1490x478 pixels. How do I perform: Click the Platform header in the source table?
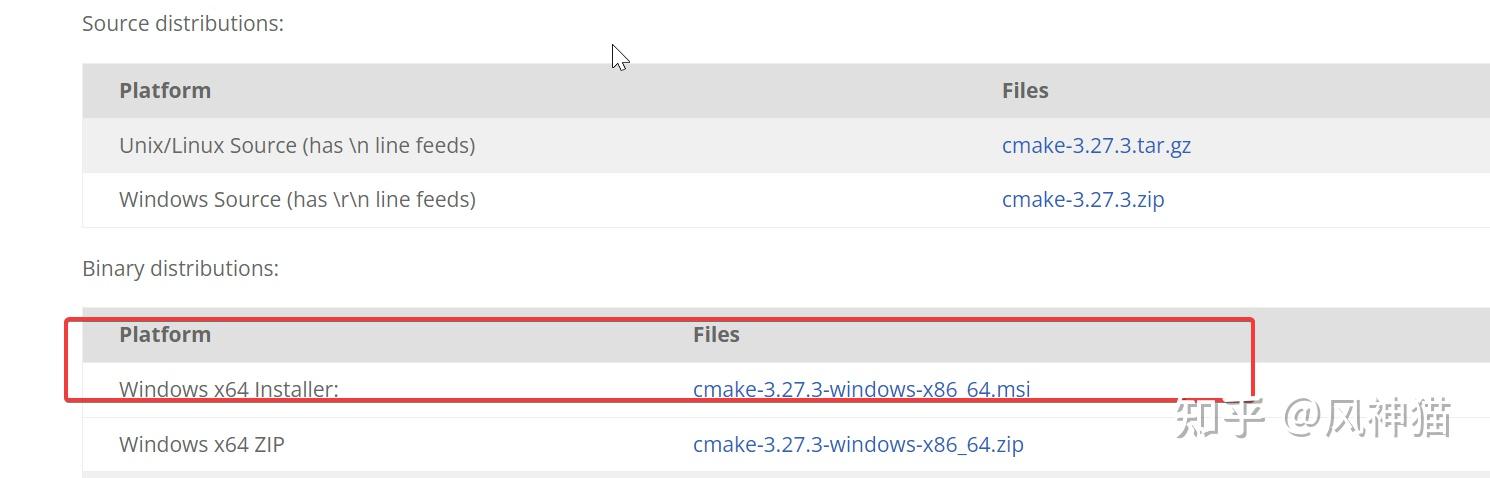tap(165, 90)
